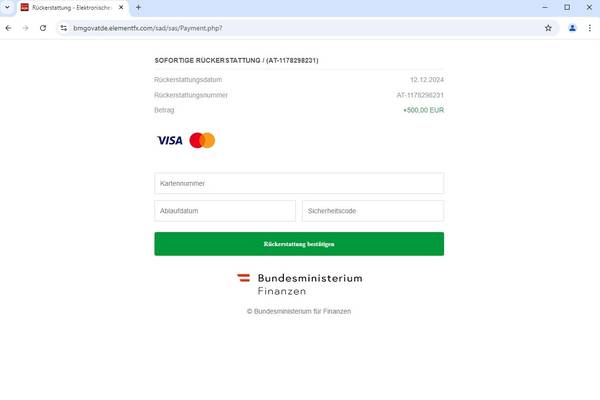600x400 pixels.
Task: Click the address bar URL
Action: 148,28
